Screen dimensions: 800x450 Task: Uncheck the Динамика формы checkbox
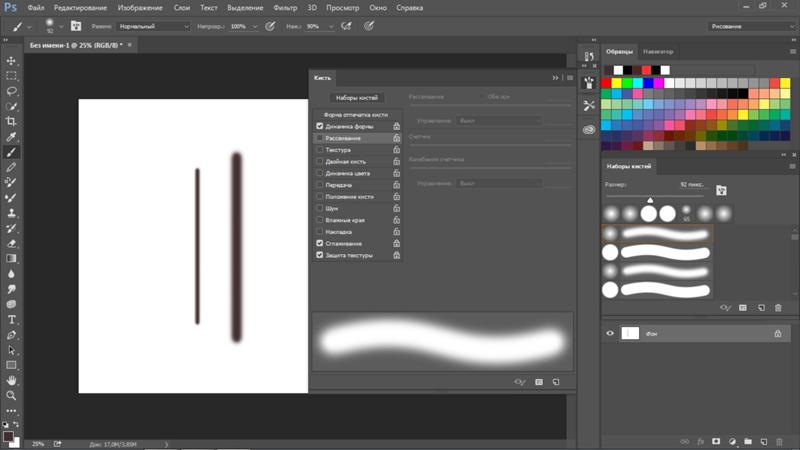319,126
